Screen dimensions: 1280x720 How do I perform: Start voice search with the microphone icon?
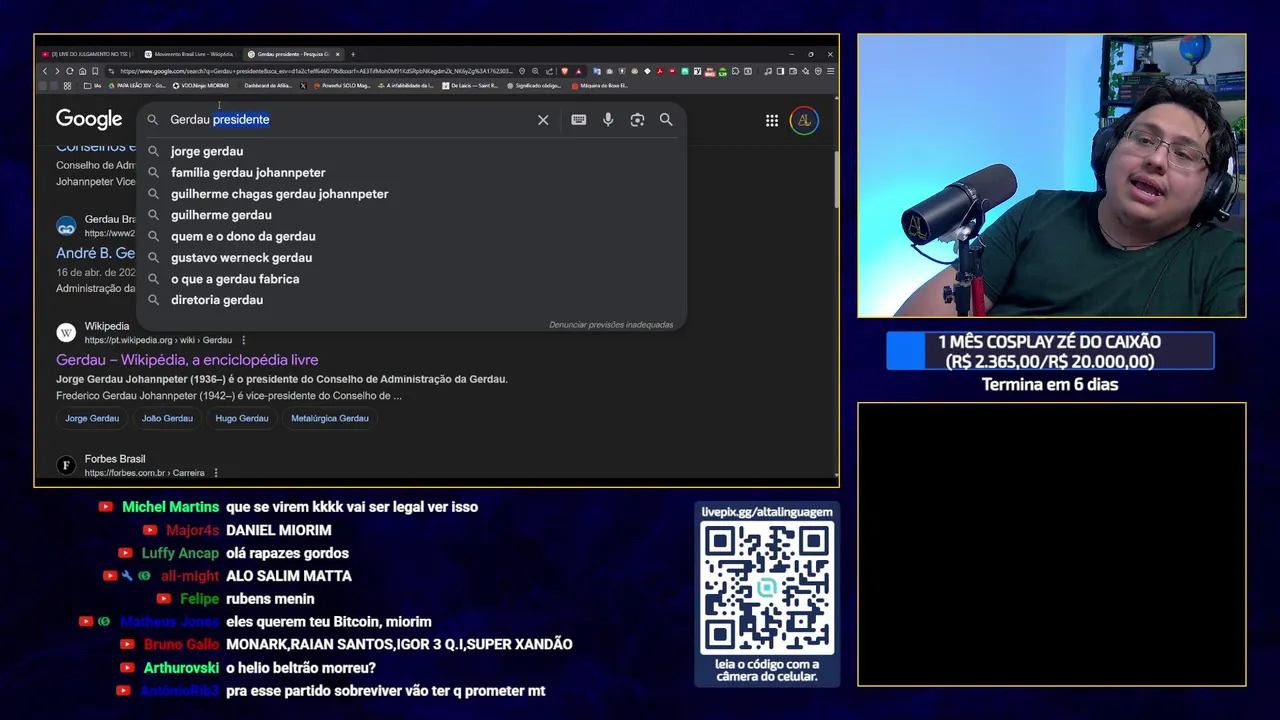point(607,120)
